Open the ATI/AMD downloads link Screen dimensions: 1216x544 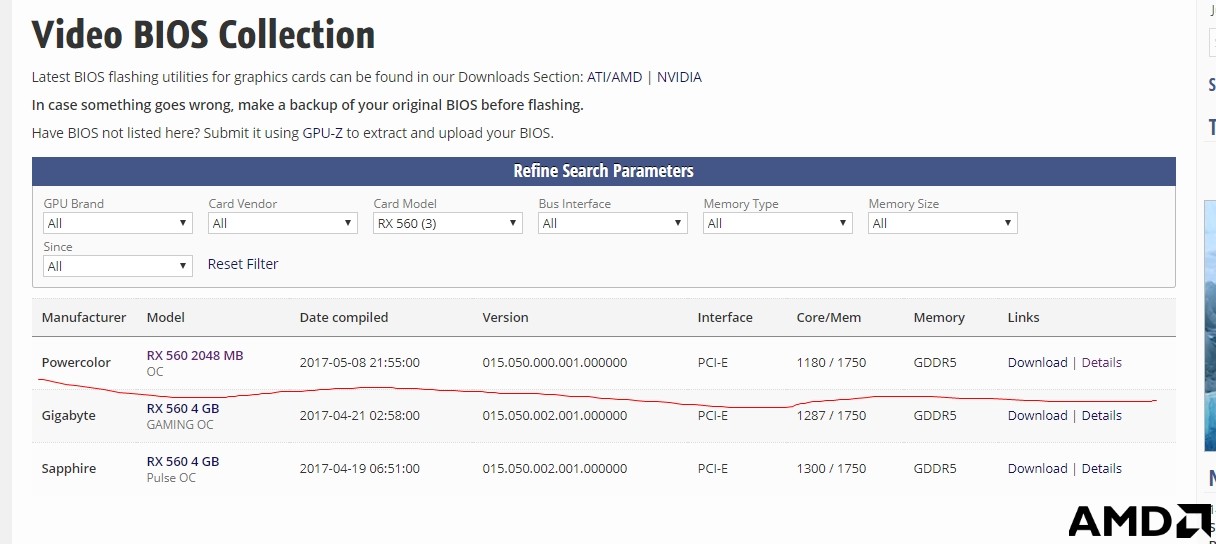615,77
